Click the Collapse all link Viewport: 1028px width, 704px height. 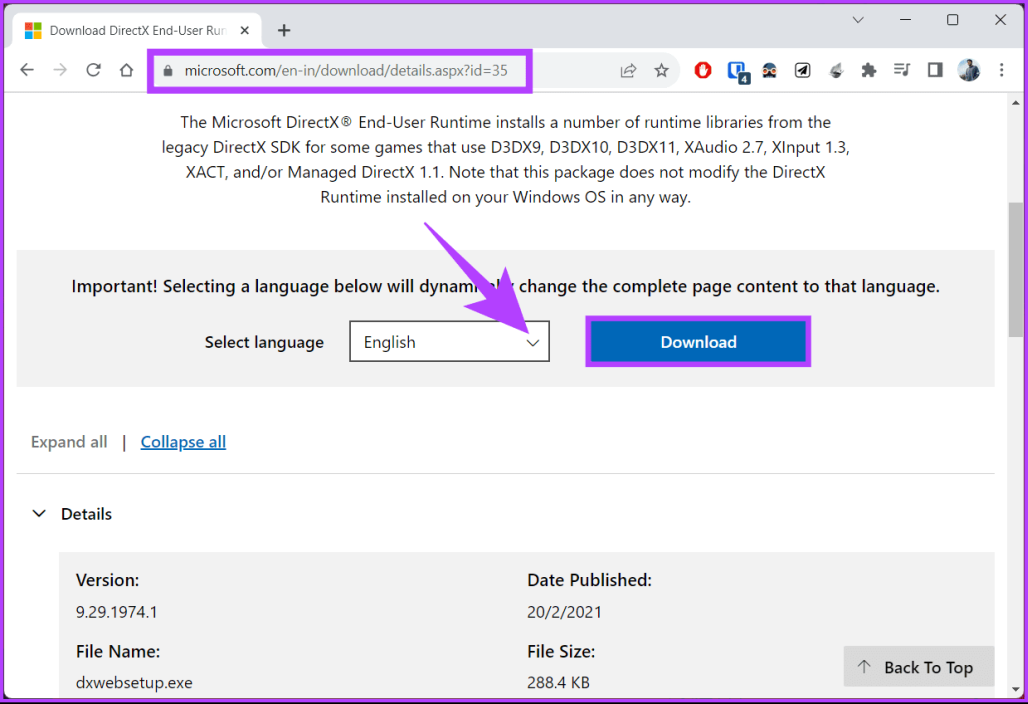click(183, 442)
